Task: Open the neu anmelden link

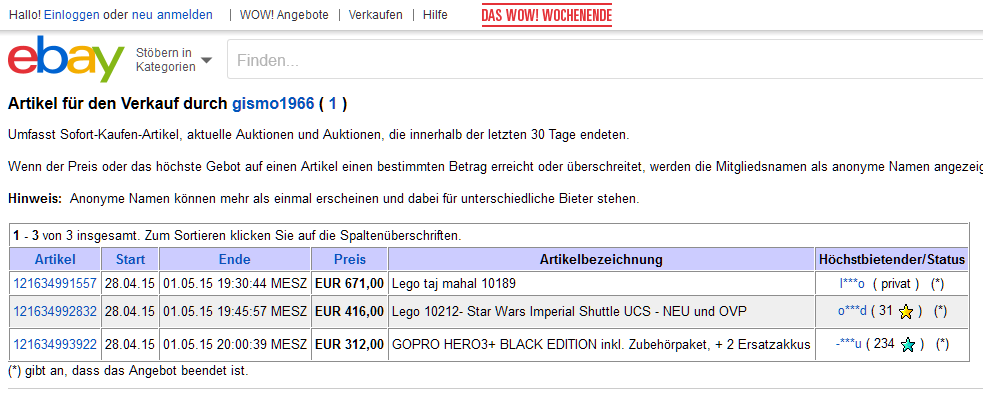Action: click(172, 15)
